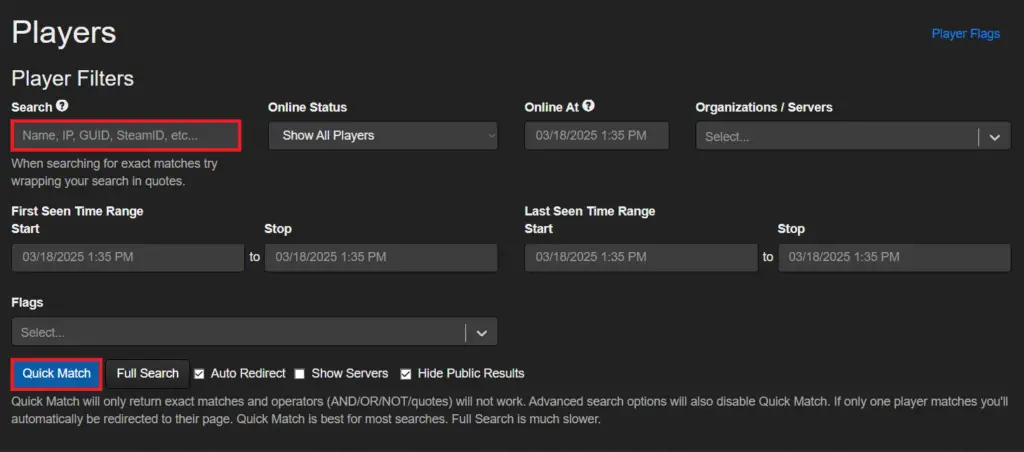Click the First Seen Start date field
The height and width of the screenshot is (452, 1024).
tap(128, 257)
